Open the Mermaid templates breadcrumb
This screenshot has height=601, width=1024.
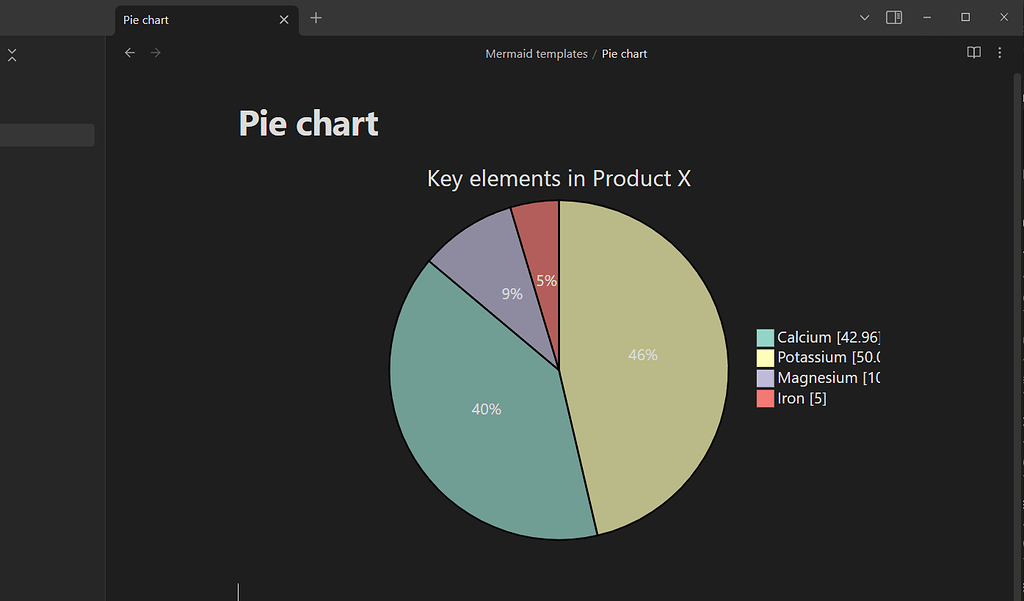click(536, 53)
